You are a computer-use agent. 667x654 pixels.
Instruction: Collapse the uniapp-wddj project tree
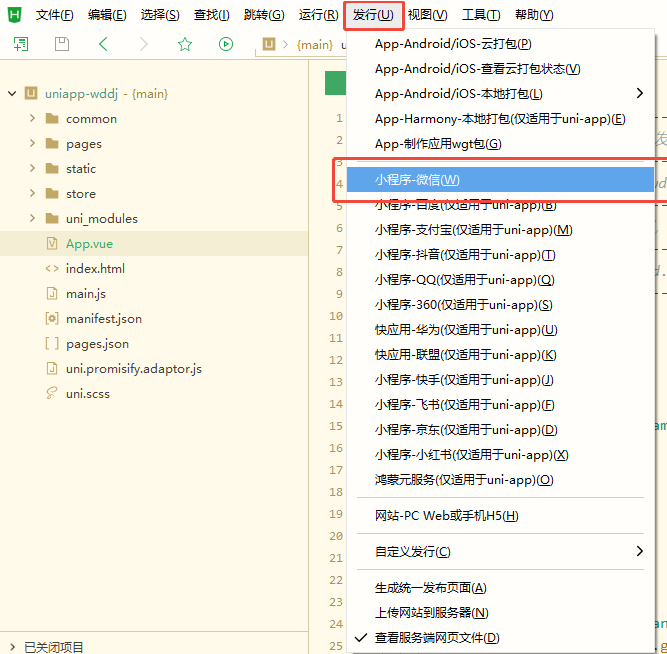pyautogui.click(x=12, y=93)
